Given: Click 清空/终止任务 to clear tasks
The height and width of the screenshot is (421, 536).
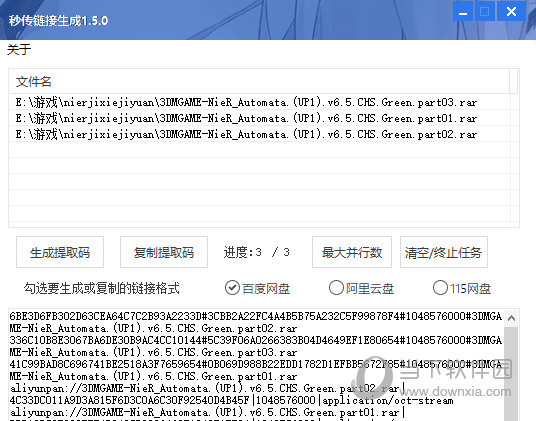Looking at the screenshot, I should (444, 252).
